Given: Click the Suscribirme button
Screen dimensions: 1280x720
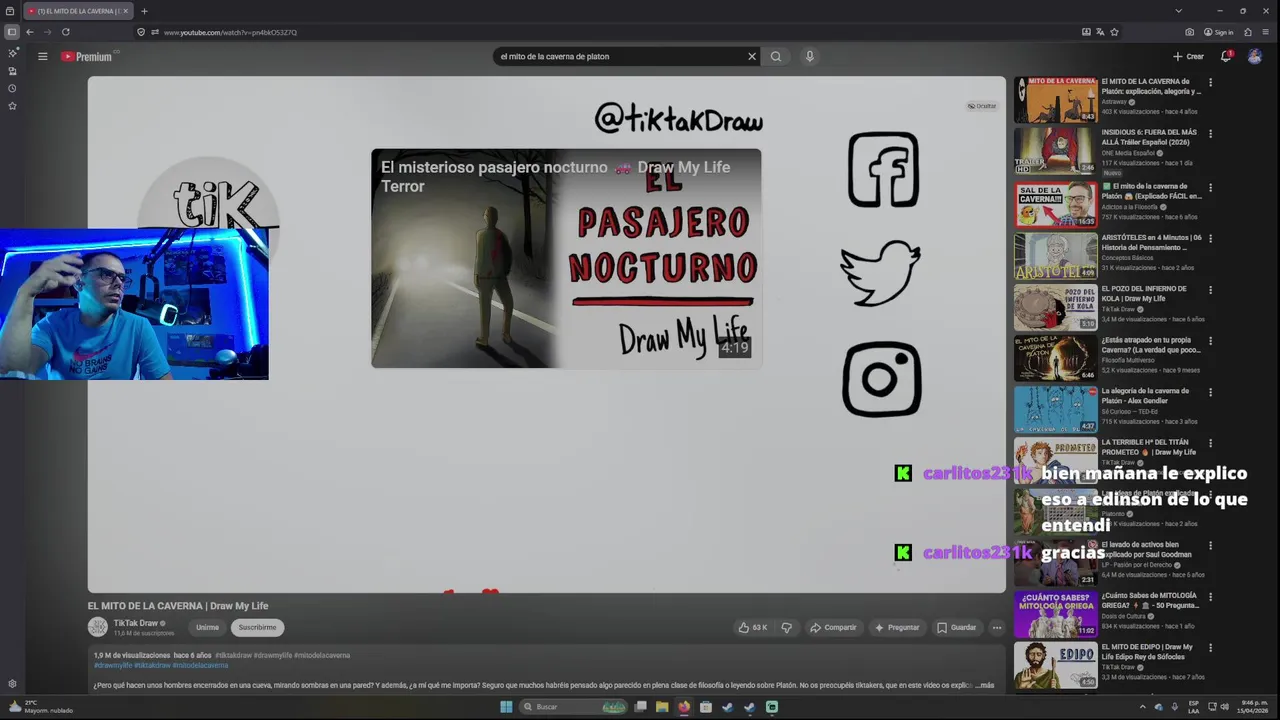Looking at the screenshot, I should point(257,627).
